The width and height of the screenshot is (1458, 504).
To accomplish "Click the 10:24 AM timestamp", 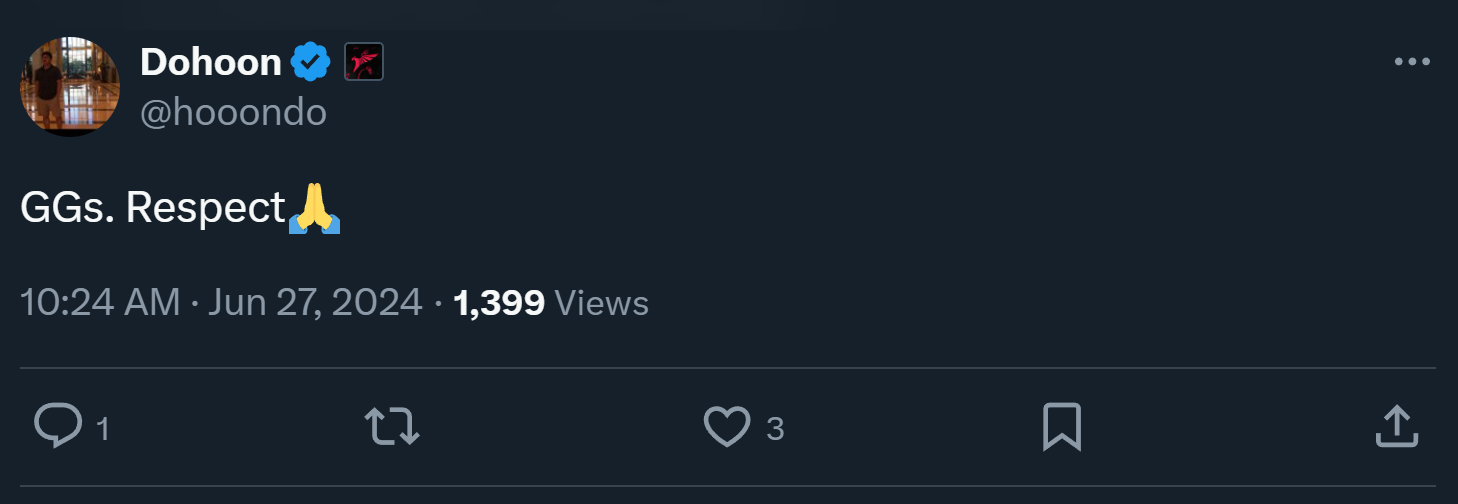I will point(100,303).
